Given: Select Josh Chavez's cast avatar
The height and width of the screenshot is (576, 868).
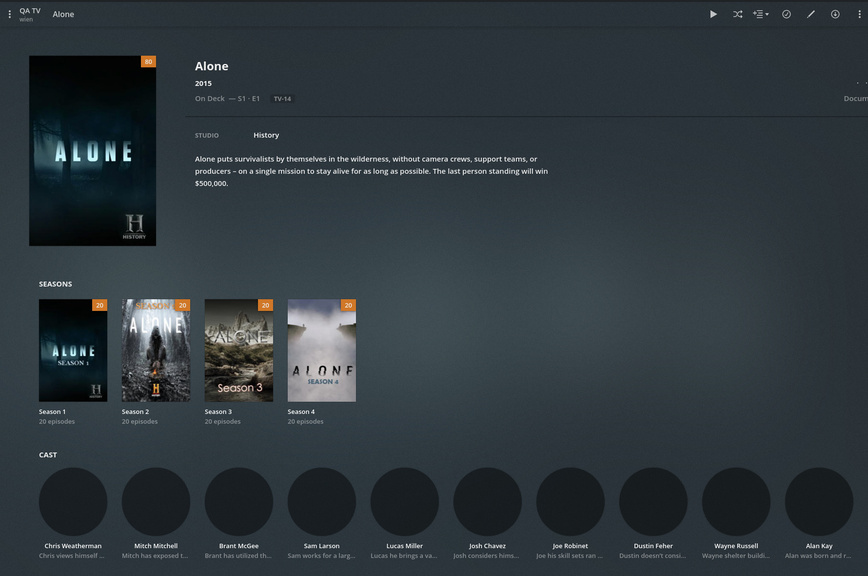Looking at the screenshot, I should point(488,502).
